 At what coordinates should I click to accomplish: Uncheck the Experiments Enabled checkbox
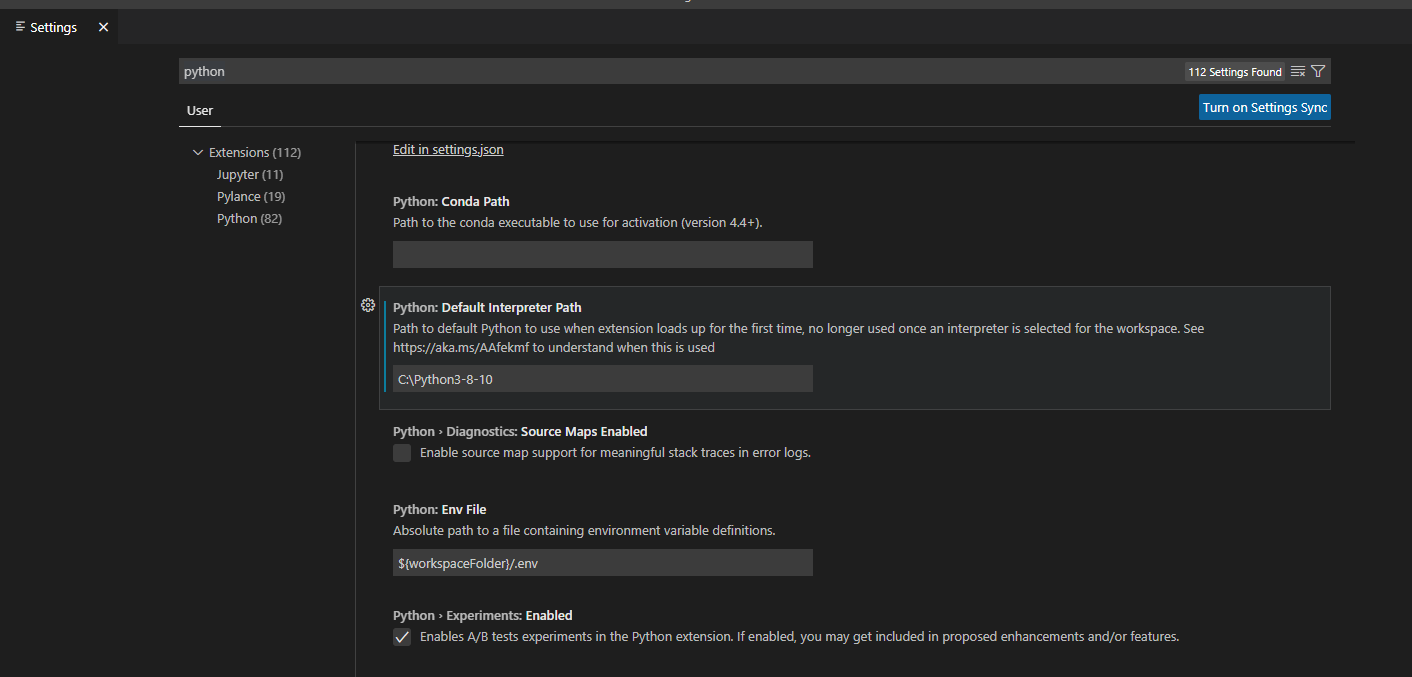tap(402, 637)
